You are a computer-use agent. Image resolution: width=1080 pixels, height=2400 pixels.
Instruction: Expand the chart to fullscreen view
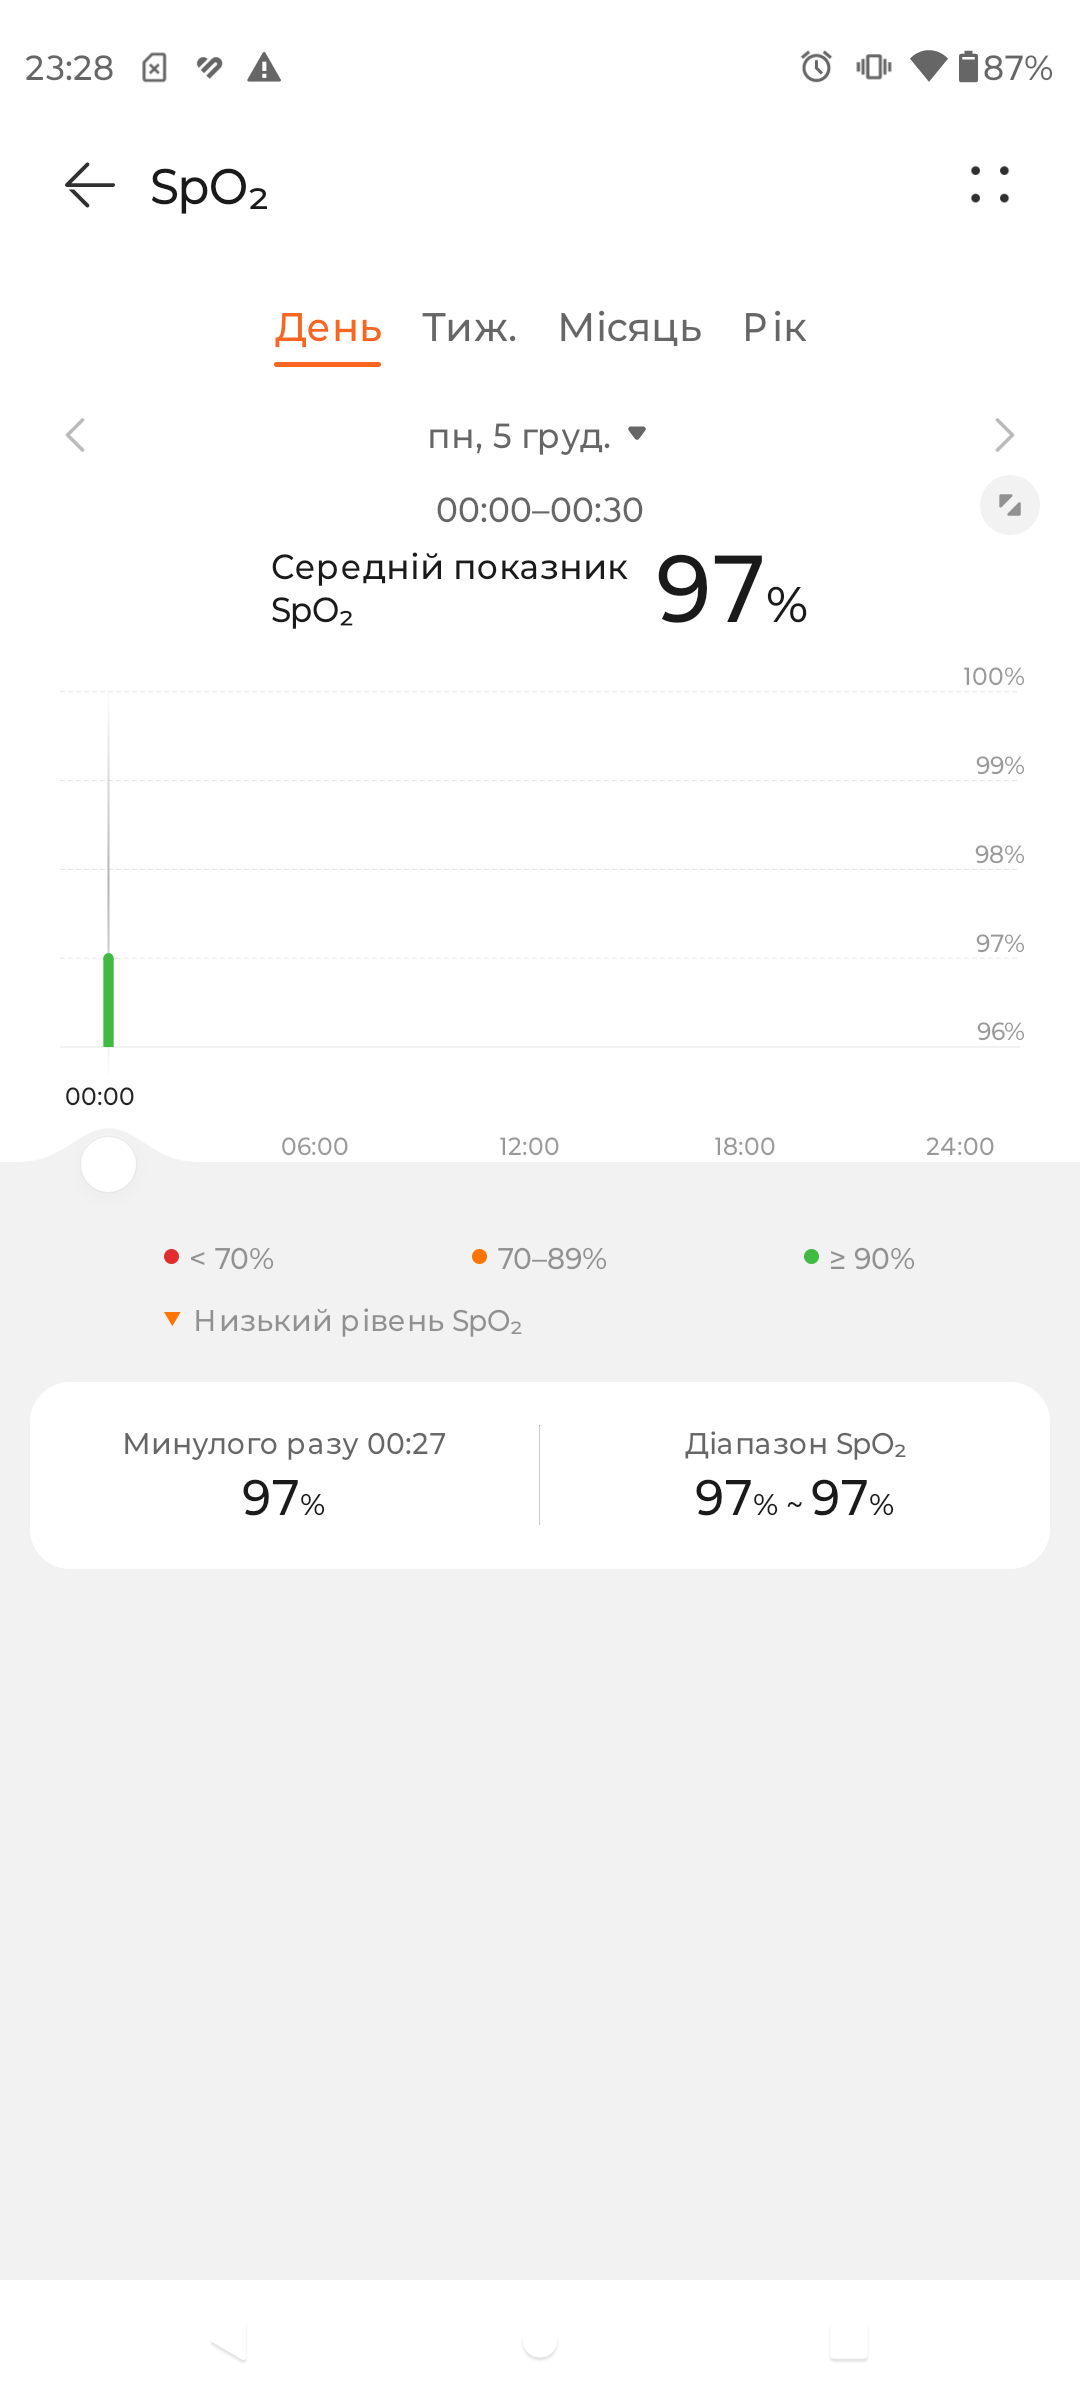(1010, 505)
